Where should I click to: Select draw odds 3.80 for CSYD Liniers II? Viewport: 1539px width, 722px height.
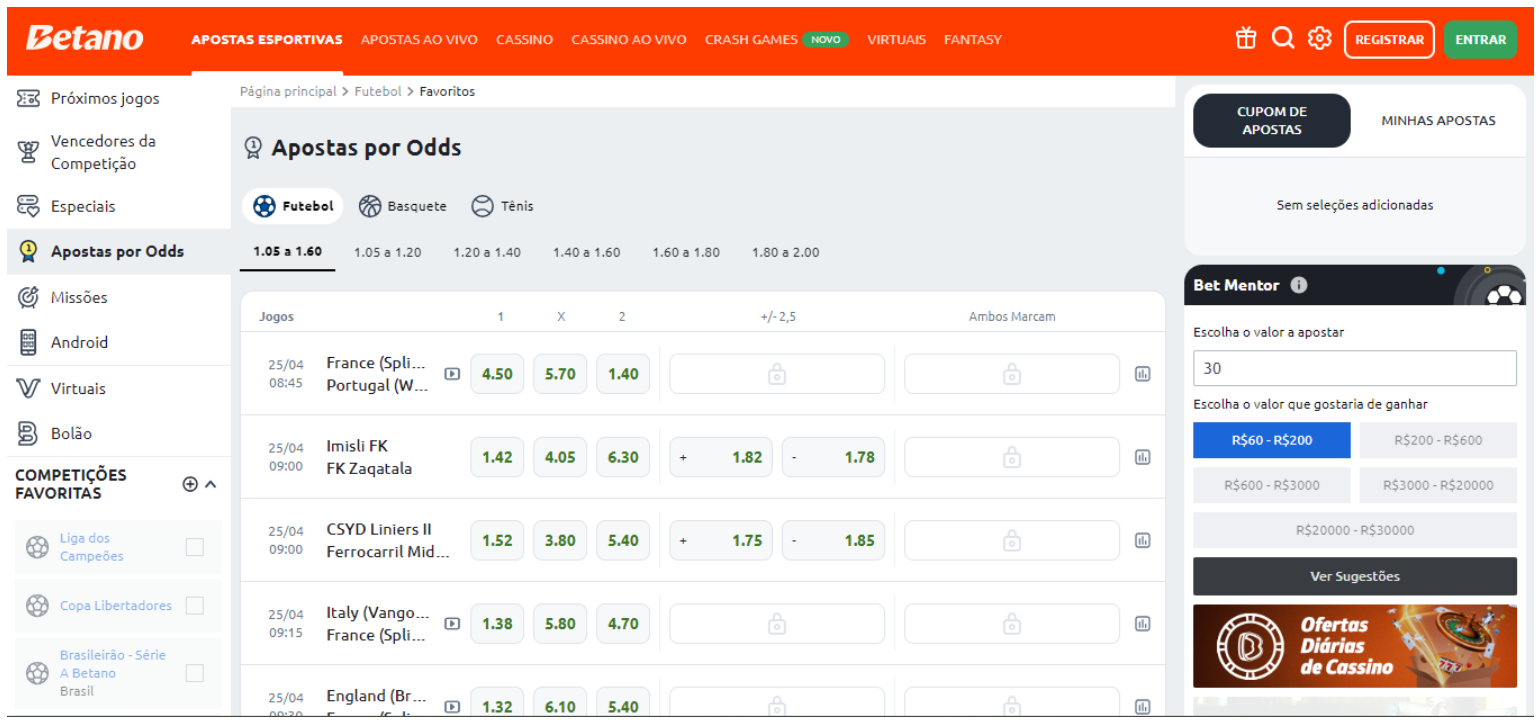(x=560, y=540)
